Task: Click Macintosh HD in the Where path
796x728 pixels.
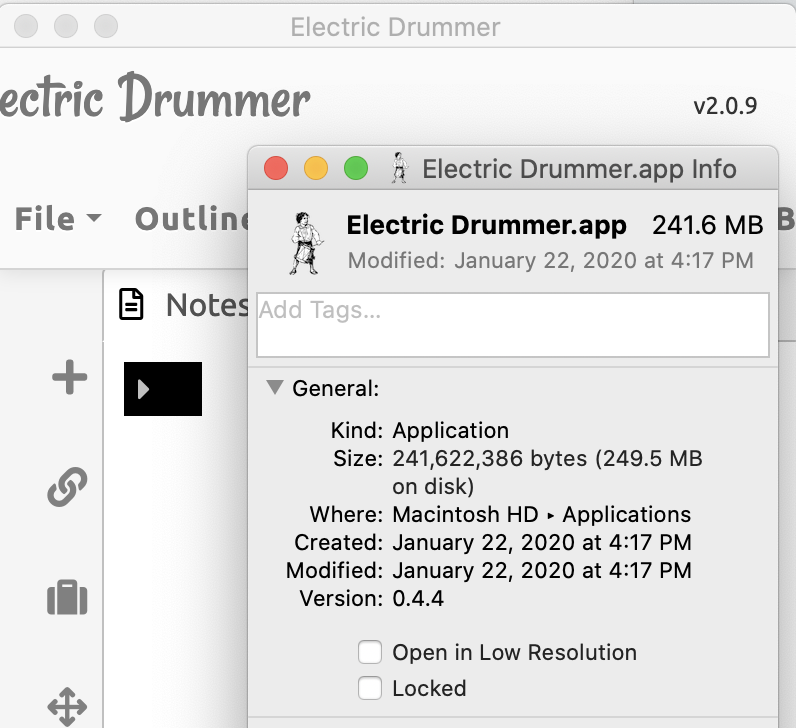Action: (466, 514)
